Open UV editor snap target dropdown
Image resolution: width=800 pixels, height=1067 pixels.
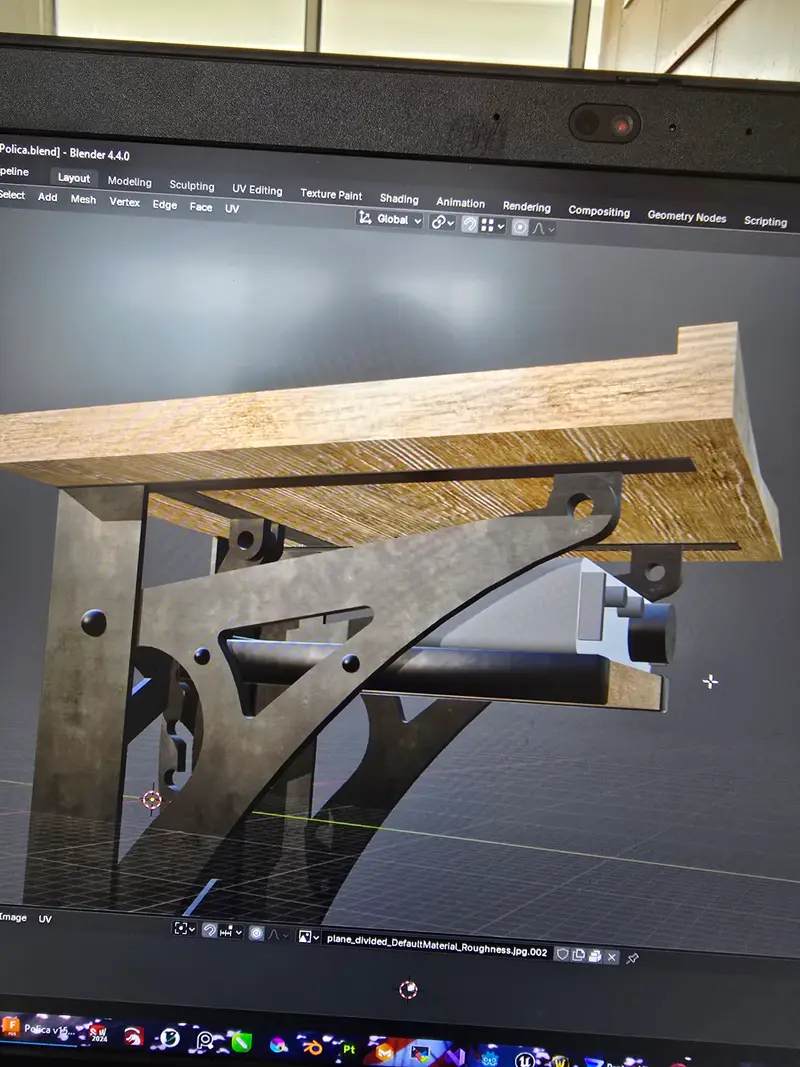(231, 930)
